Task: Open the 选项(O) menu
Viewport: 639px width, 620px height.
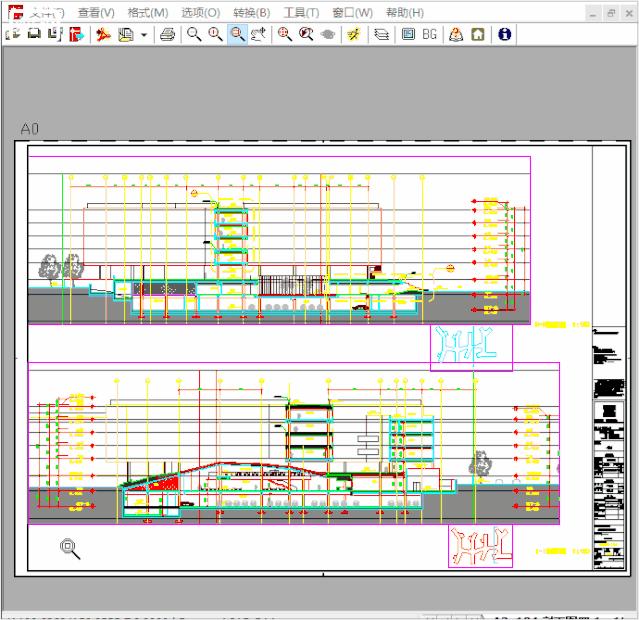Action: click(x=200, y=13)
